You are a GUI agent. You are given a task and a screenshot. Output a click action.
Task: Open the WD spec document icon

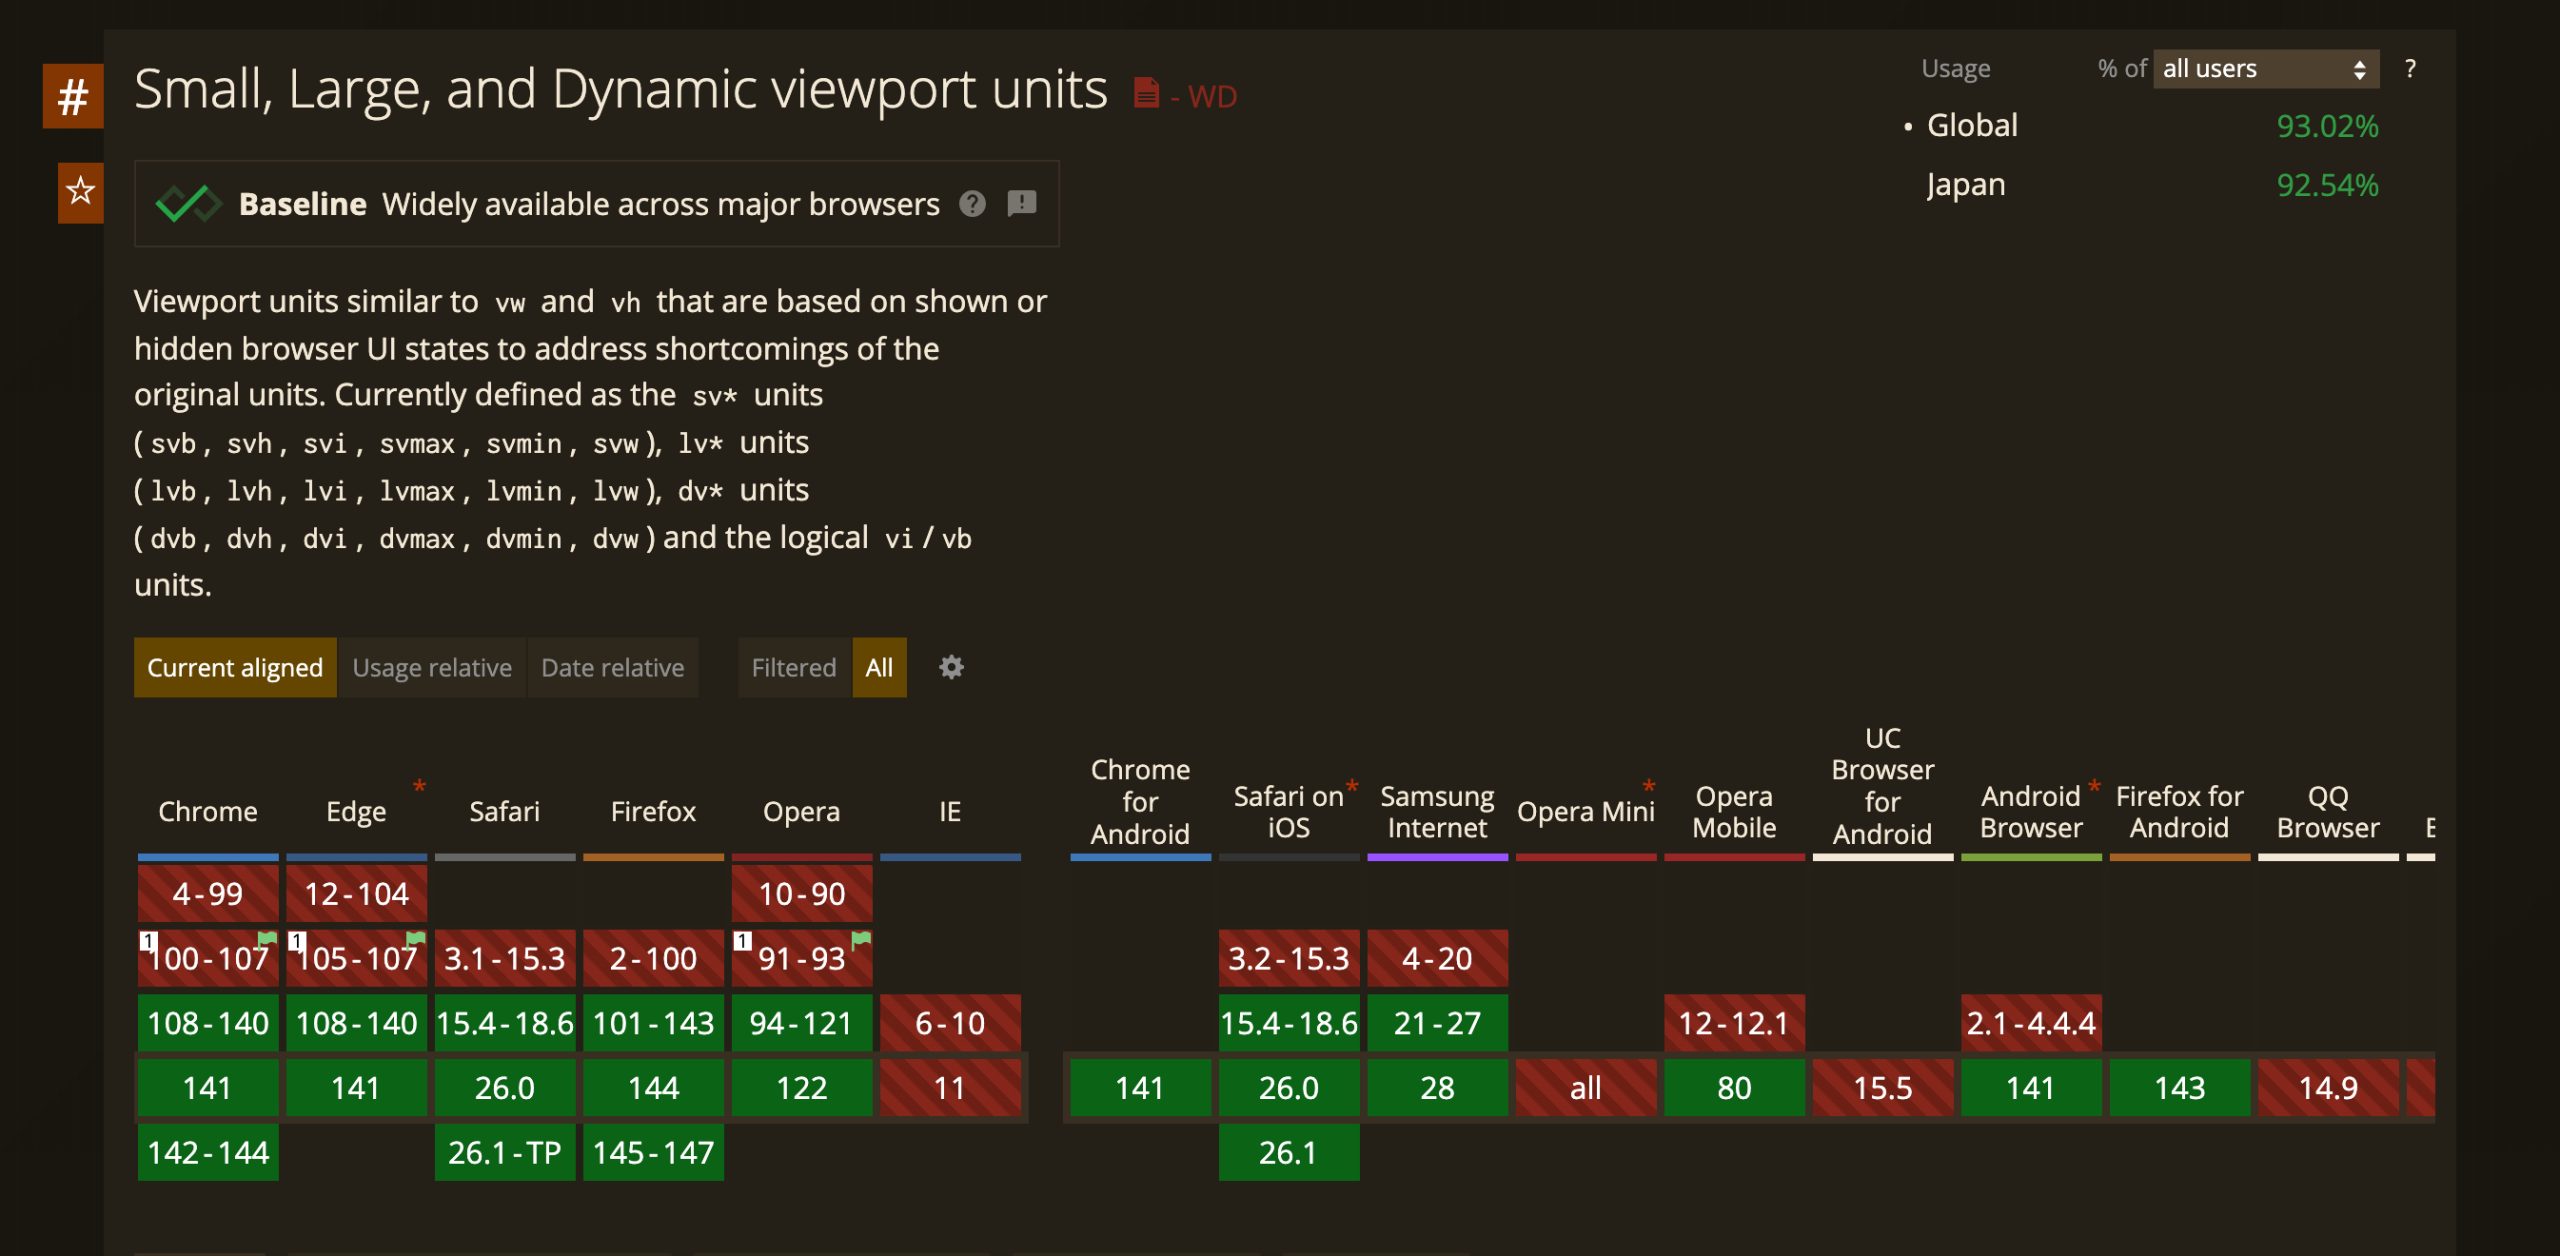coord(1146,93)
